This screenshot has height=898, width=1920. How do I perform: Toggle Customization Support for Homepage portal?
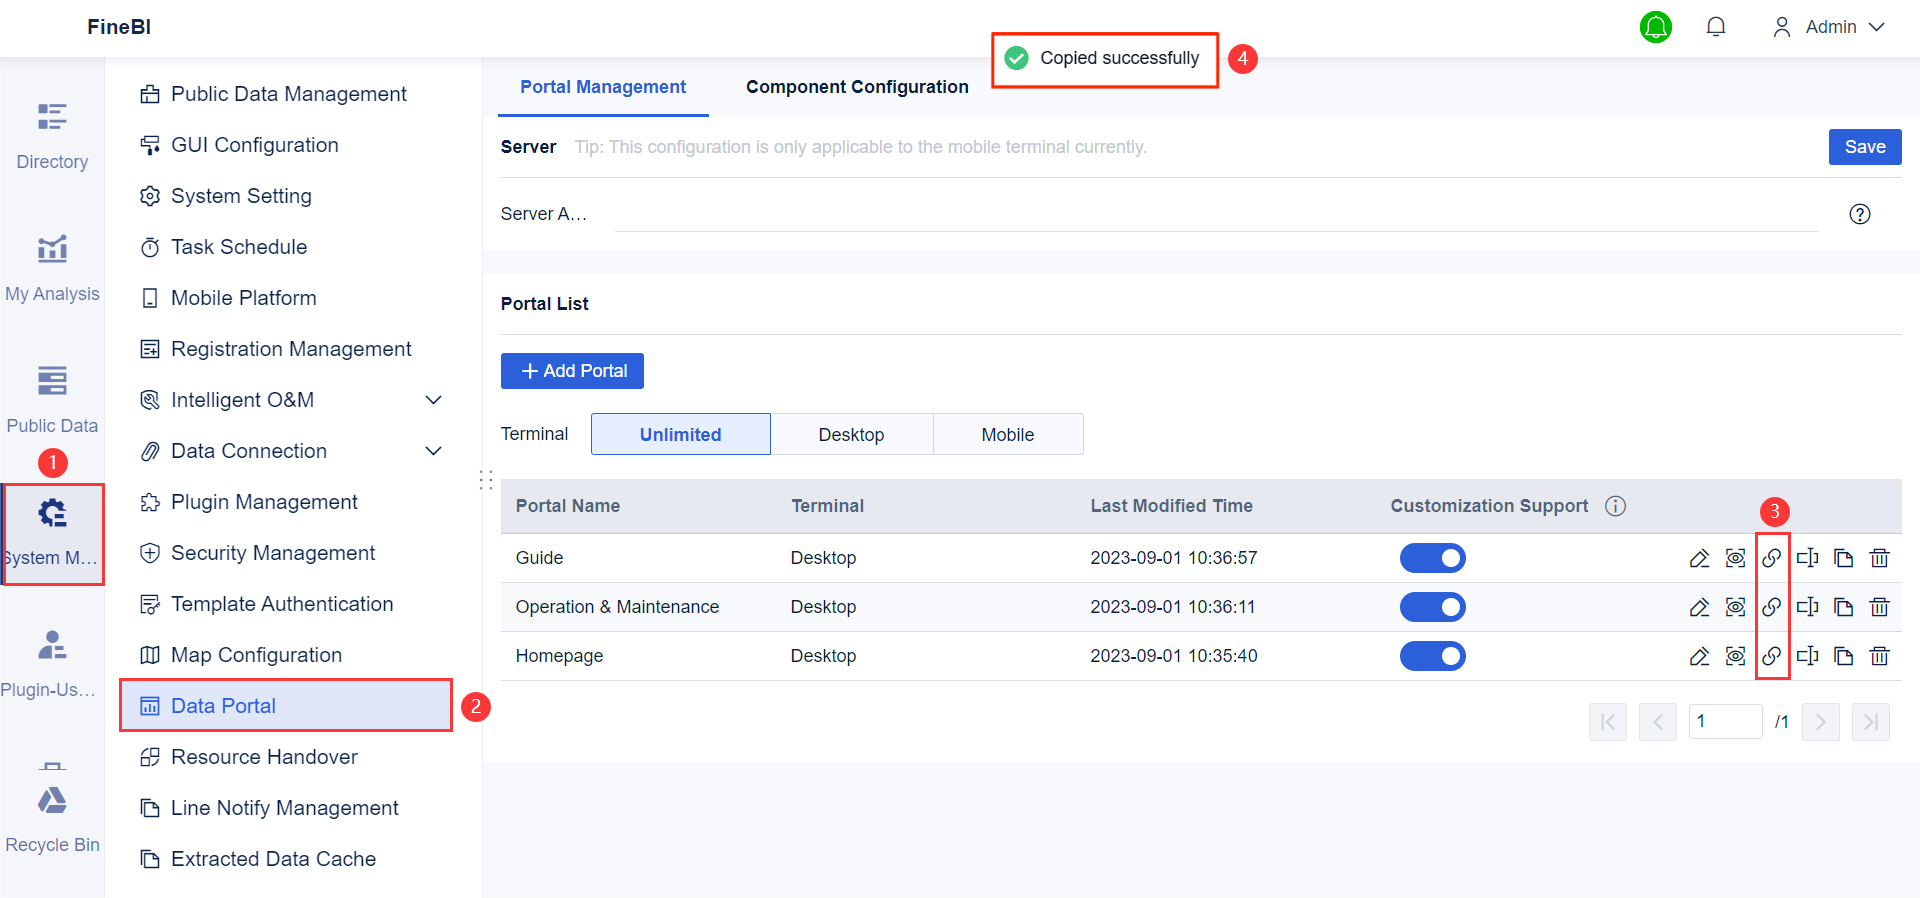1432,656
